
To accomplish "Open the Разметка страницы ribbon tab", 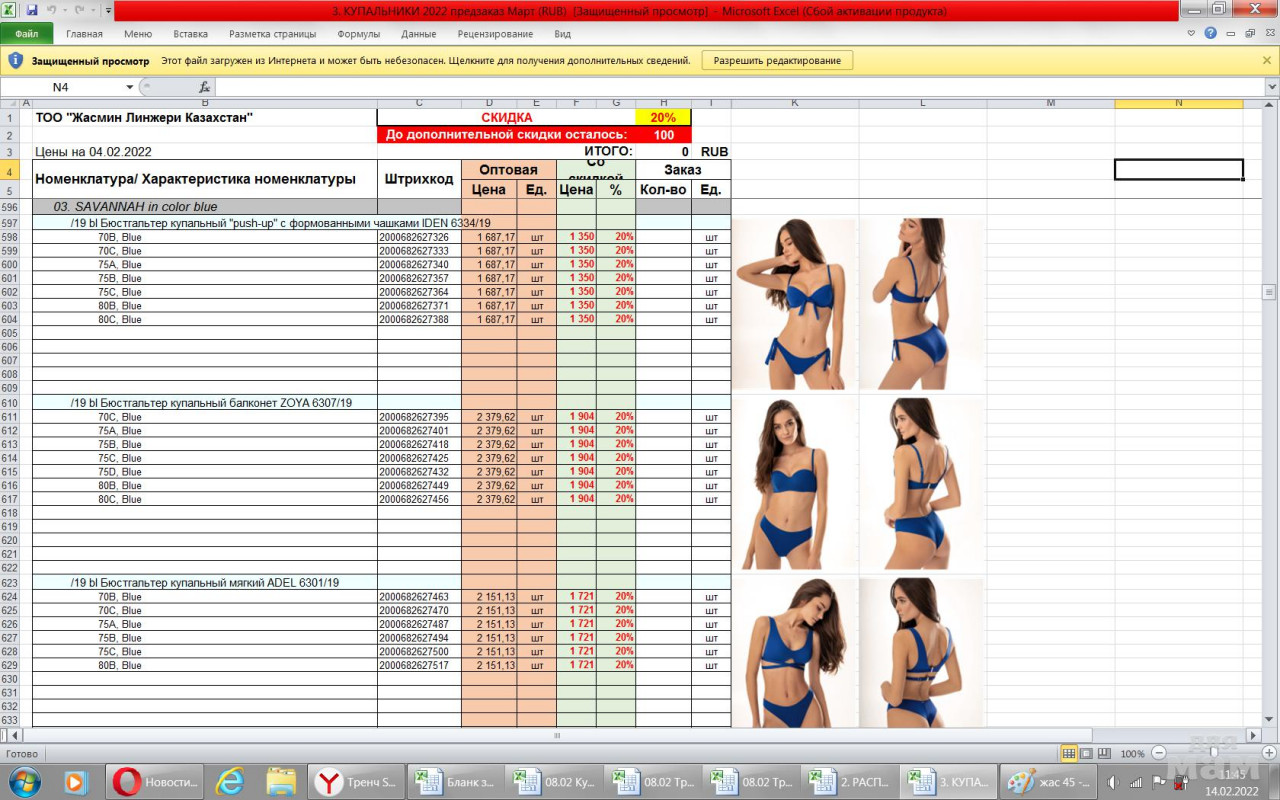I will click(x=272, y=33).
